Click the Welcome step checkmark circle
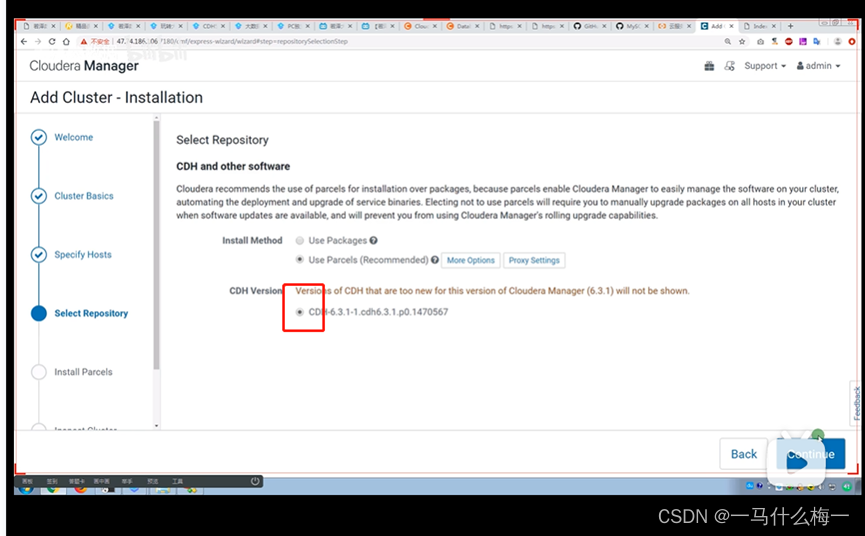Viewport: 865px width, 536px height. [39, 137]
